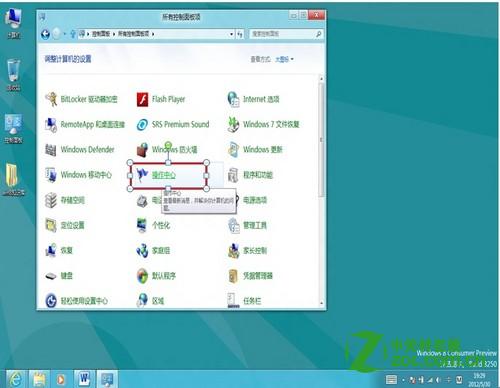Open Windows 防火墙
500x388 pixels.
tap(167, 150)
